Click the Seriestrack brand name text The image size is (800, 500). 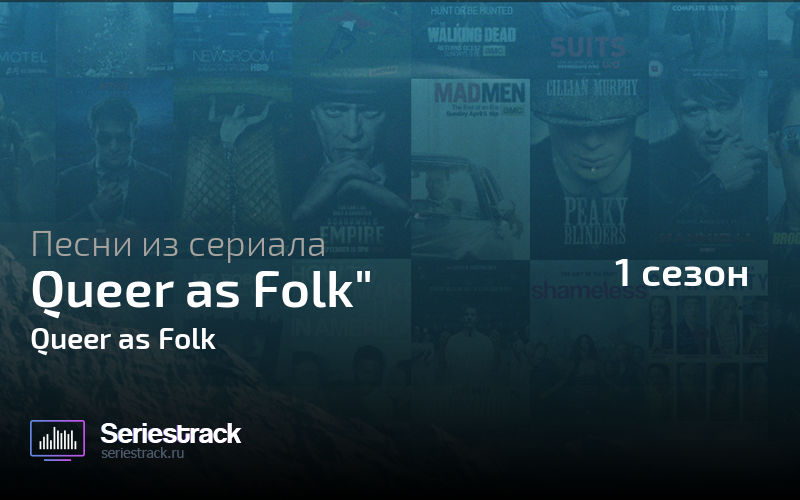click(x=170, y=434)
